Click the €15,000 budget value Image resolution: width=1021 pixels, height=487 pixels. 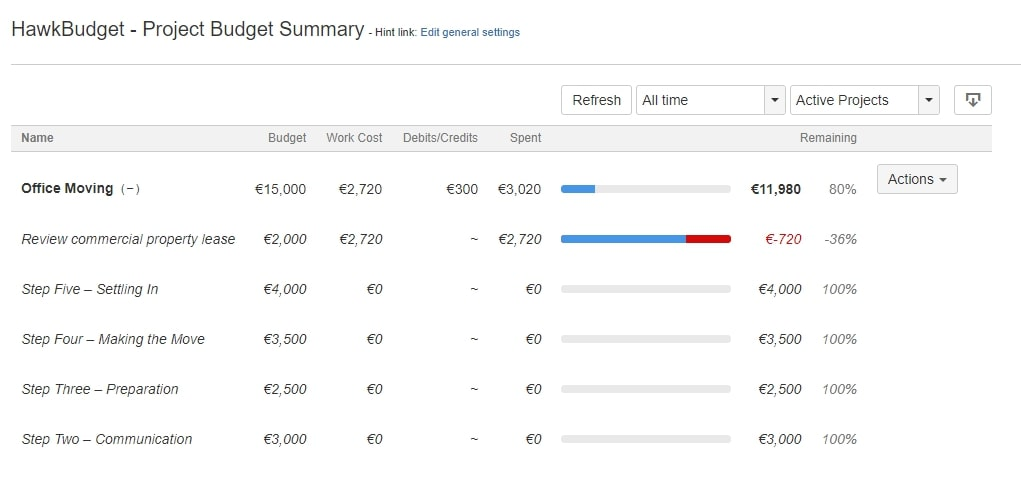(x=281, y=189)
